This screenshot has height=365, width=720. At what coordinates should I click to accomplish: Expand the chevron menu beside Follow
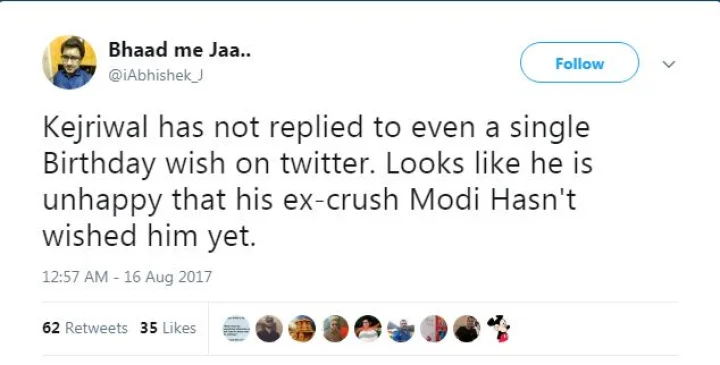669,64
